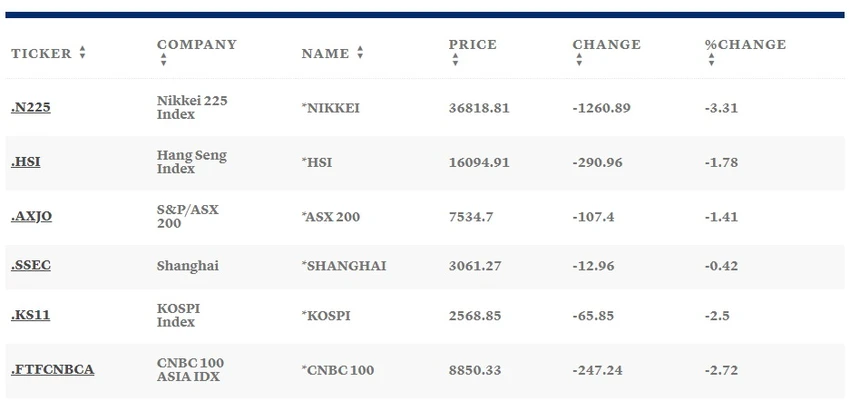The width and height of the screenshot is (850, 401).
Task: Open the .FTFCNBCA ticker link
Action: pyautogui.click(x=53, y=370)
